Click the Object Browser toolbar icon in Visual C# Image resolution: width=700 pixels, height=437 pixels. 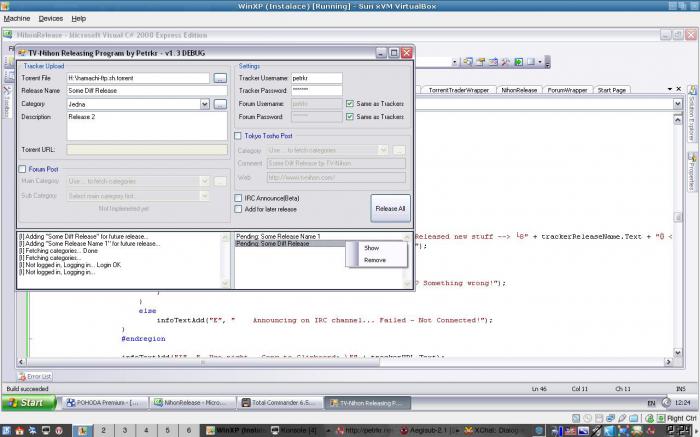493,62
